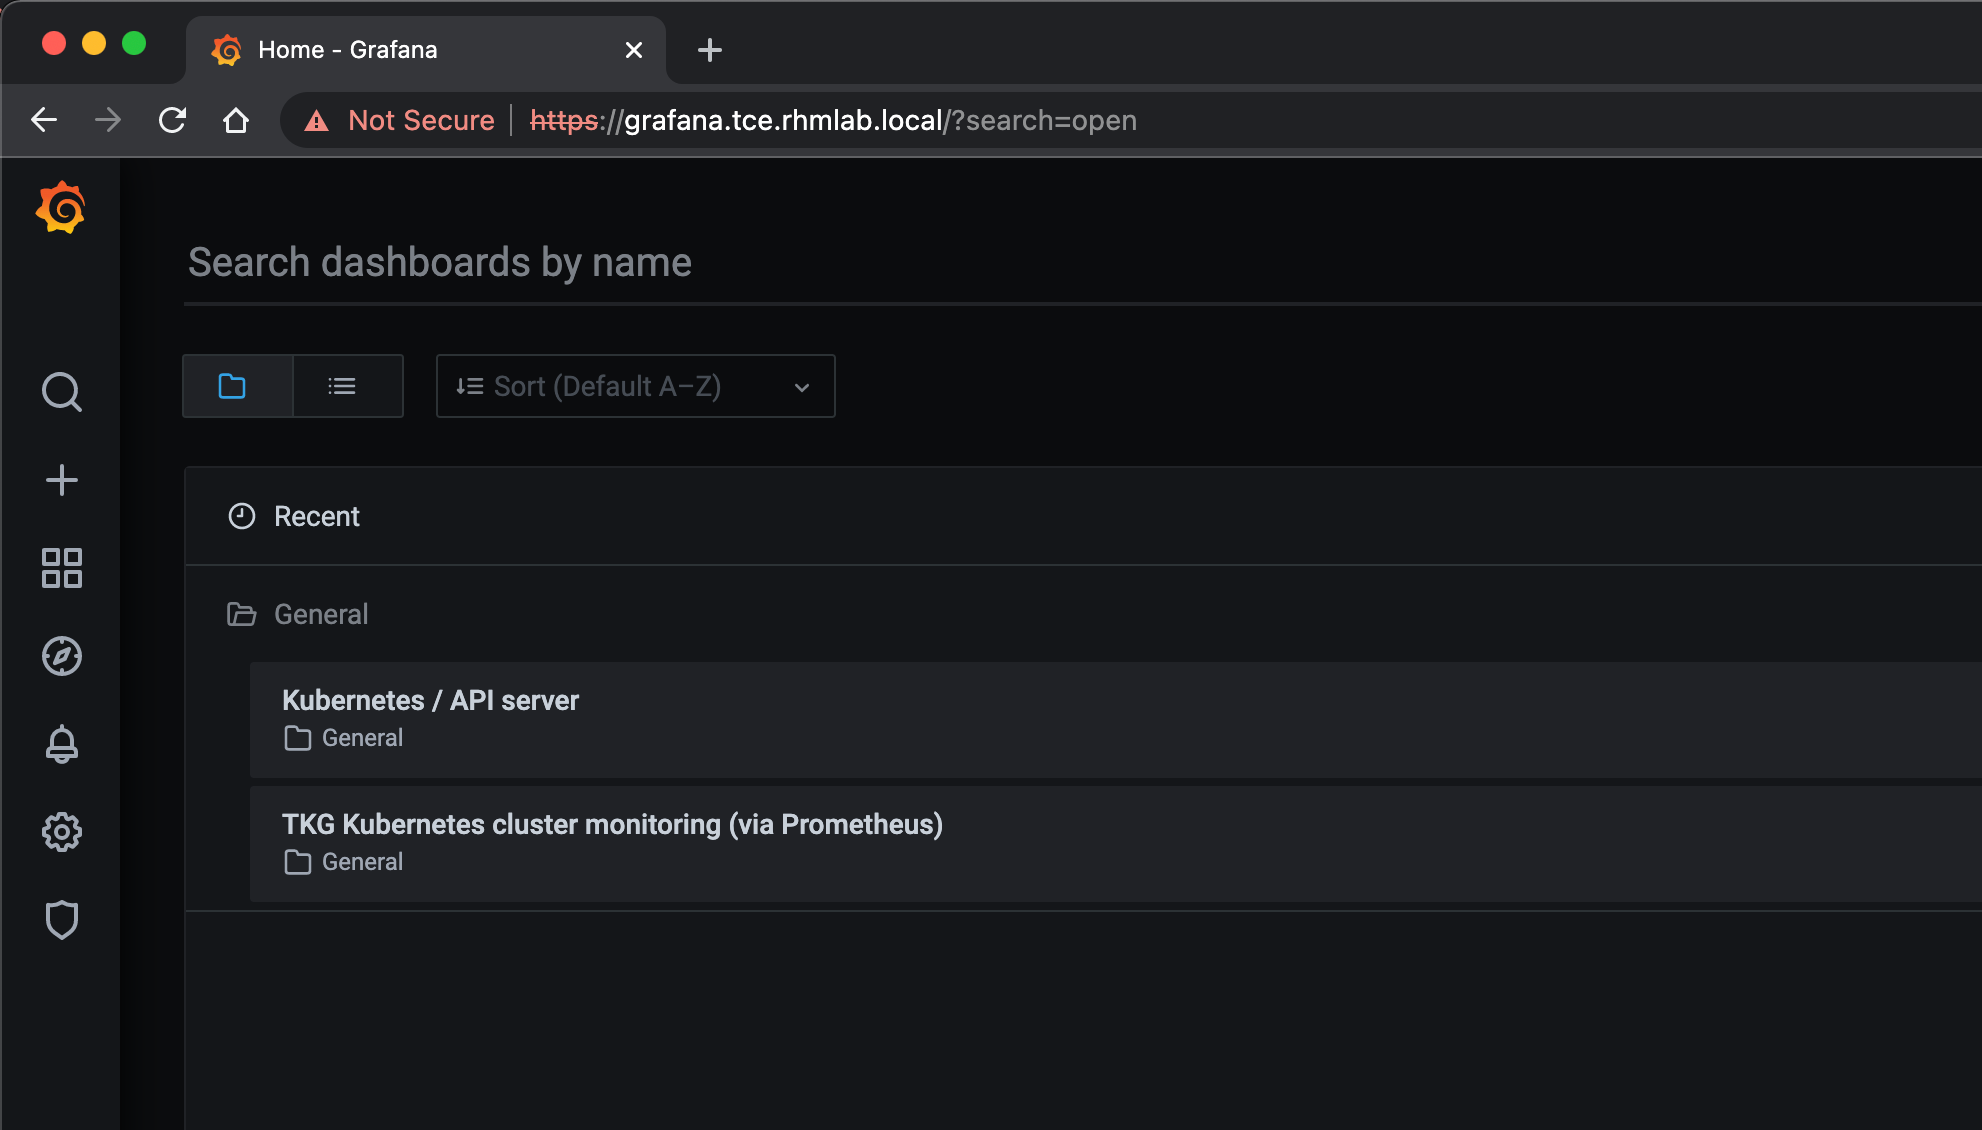The height and width of the screenshot is (1130, 1982).
Task: Open the Server Admin shield icon
Action: pos(62,920)
